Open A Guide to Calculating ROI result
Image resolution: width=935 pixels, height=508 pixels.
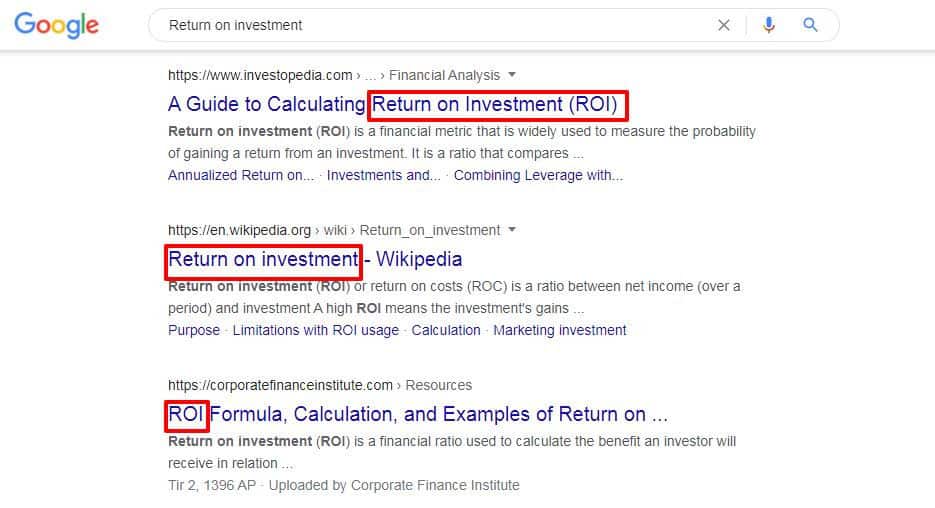(393, 104)
